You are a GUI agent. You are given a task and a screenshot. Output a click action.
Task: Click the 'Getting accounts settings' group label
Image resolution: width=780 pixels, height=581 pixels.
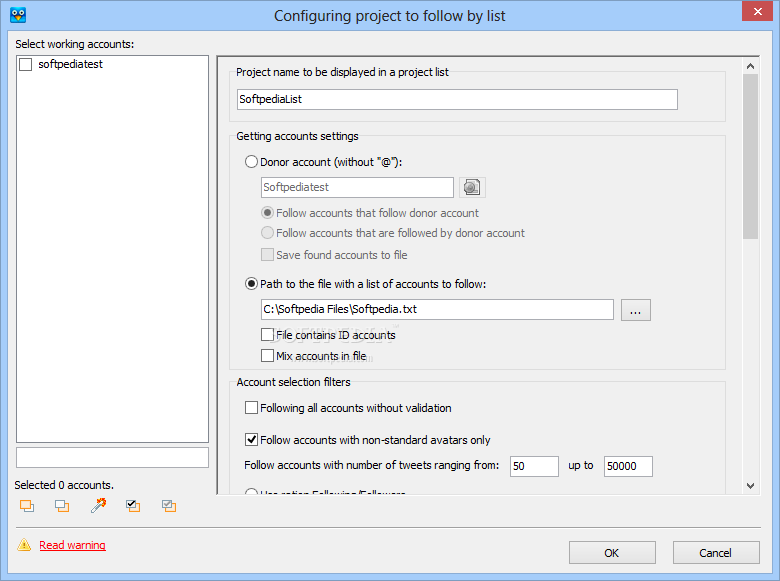(297, 136)
